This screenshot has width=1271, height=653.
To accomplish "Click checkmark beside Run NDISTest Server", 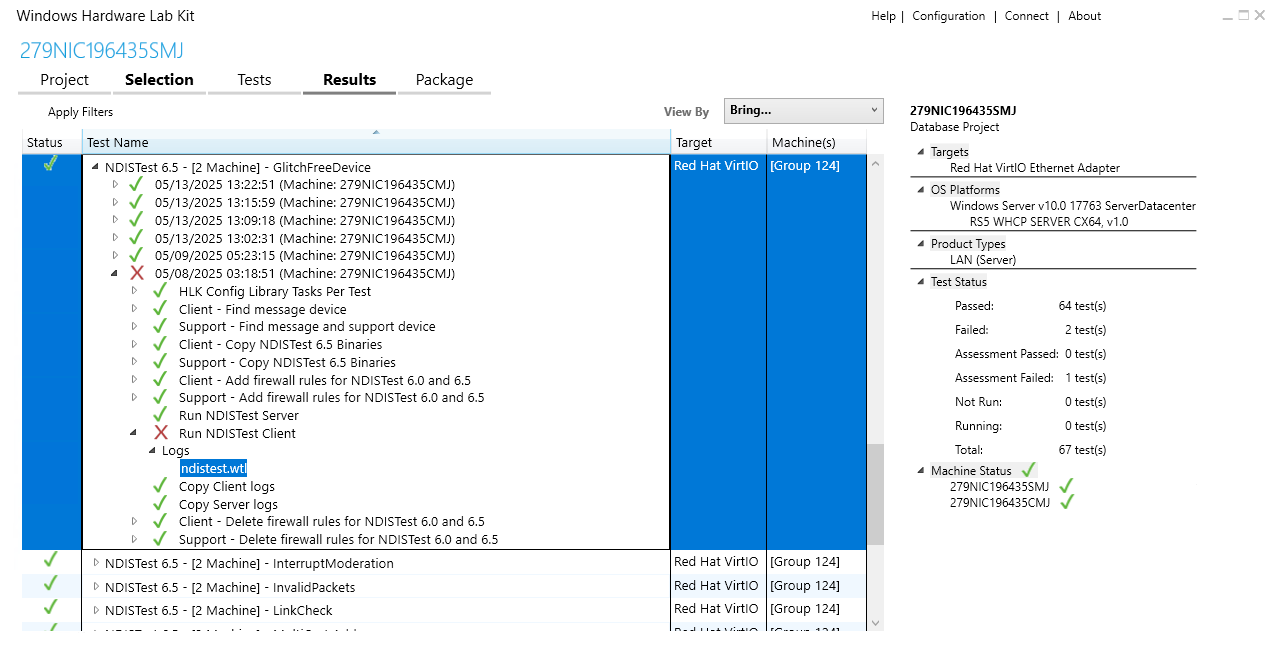I will 160,415.
